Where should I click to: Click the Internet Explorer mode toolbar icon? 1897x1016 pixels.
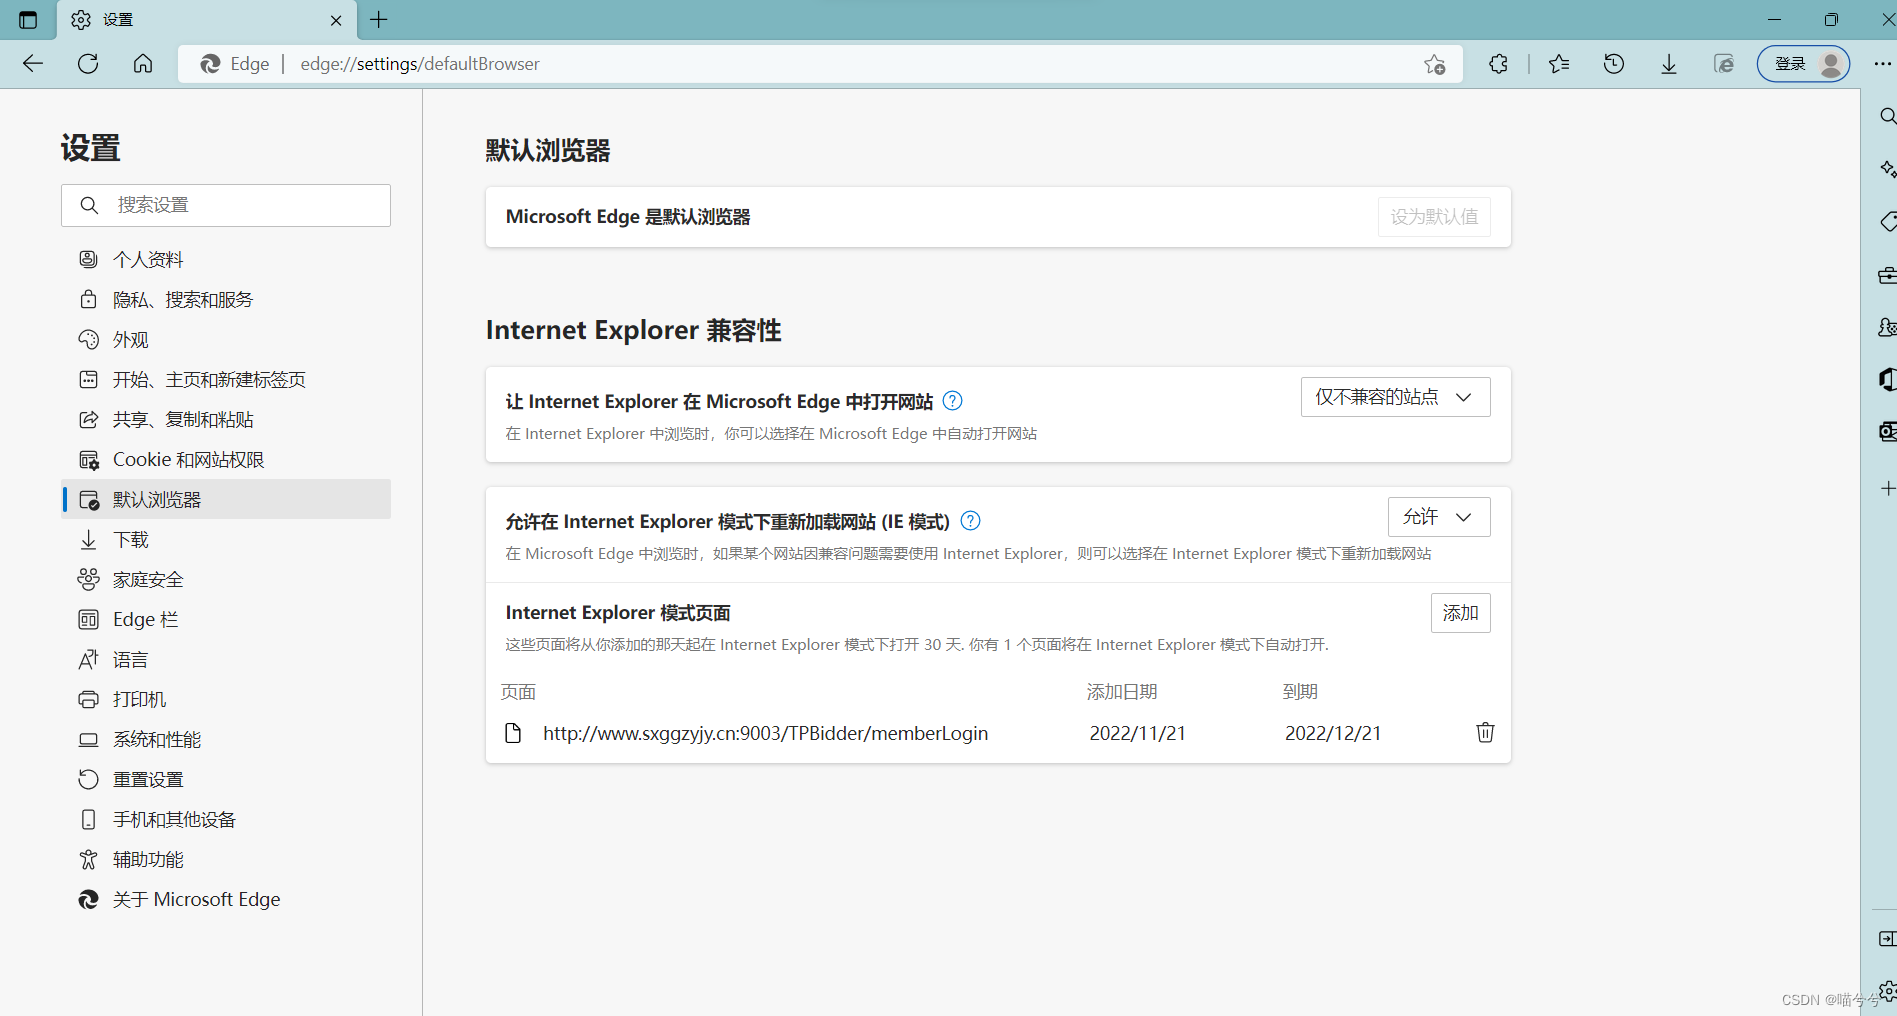pos(1724,64)
